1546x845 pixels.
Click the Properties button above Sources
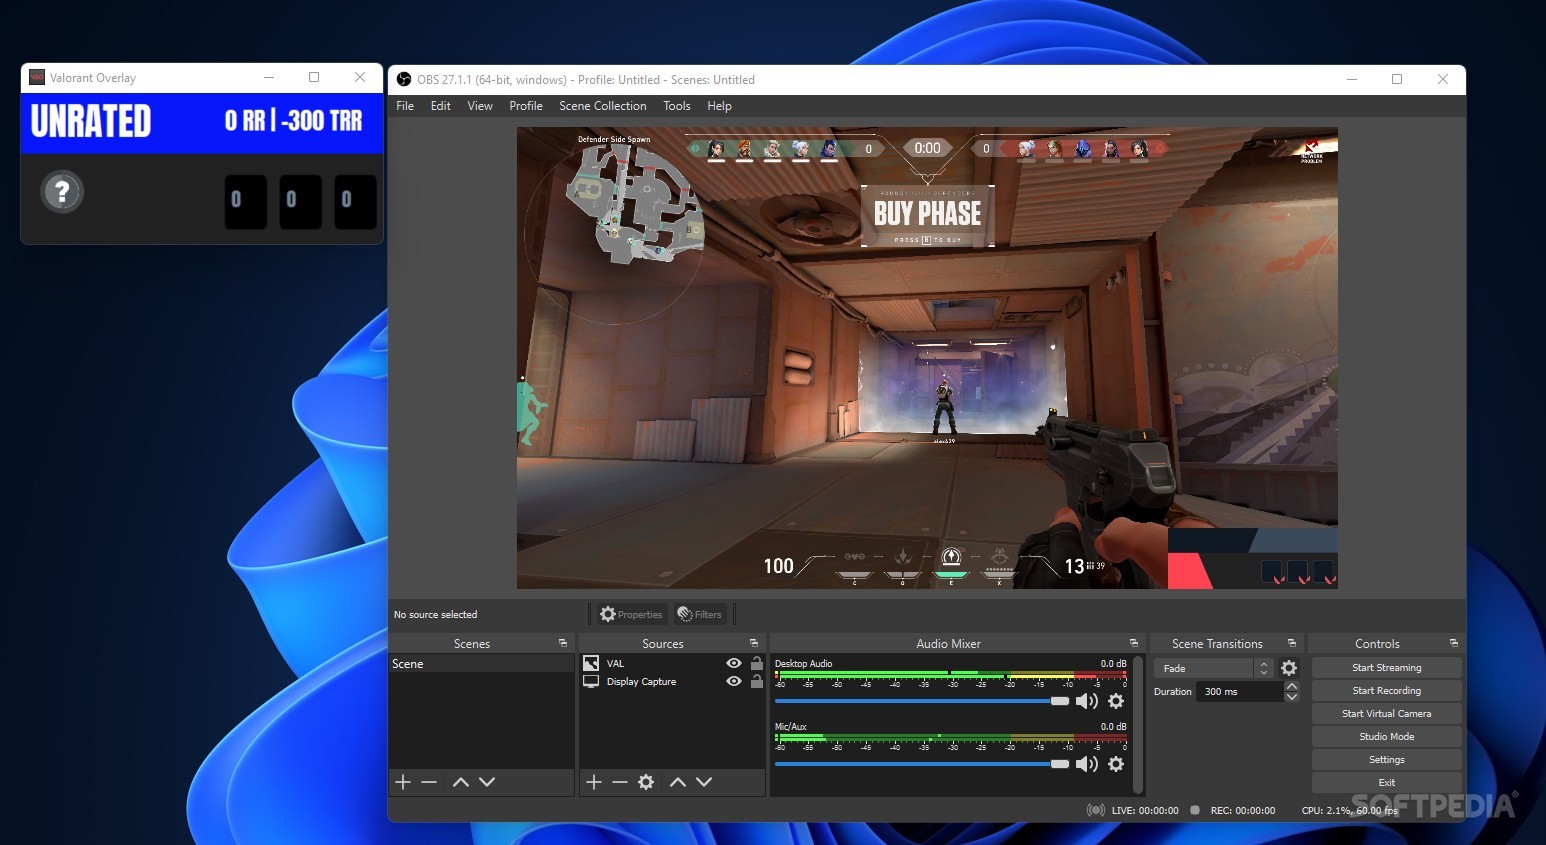[631, 614]
